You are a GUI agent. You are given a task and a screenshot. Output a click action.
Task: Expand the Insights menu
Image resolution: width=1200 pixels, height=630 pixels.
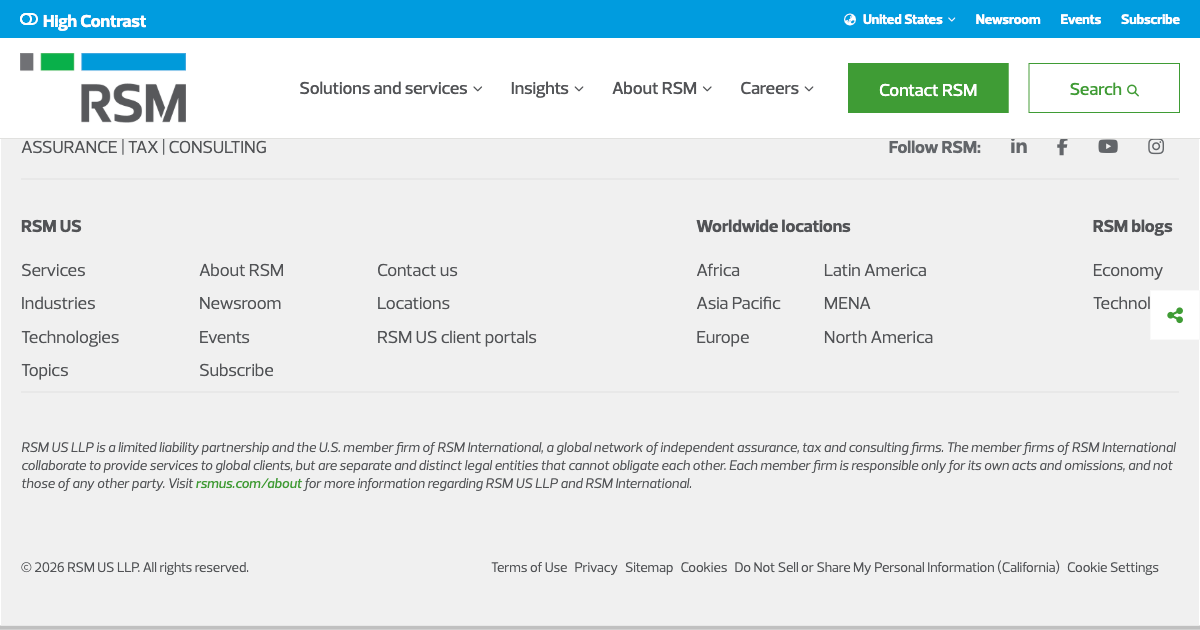(x=547, y=88)
